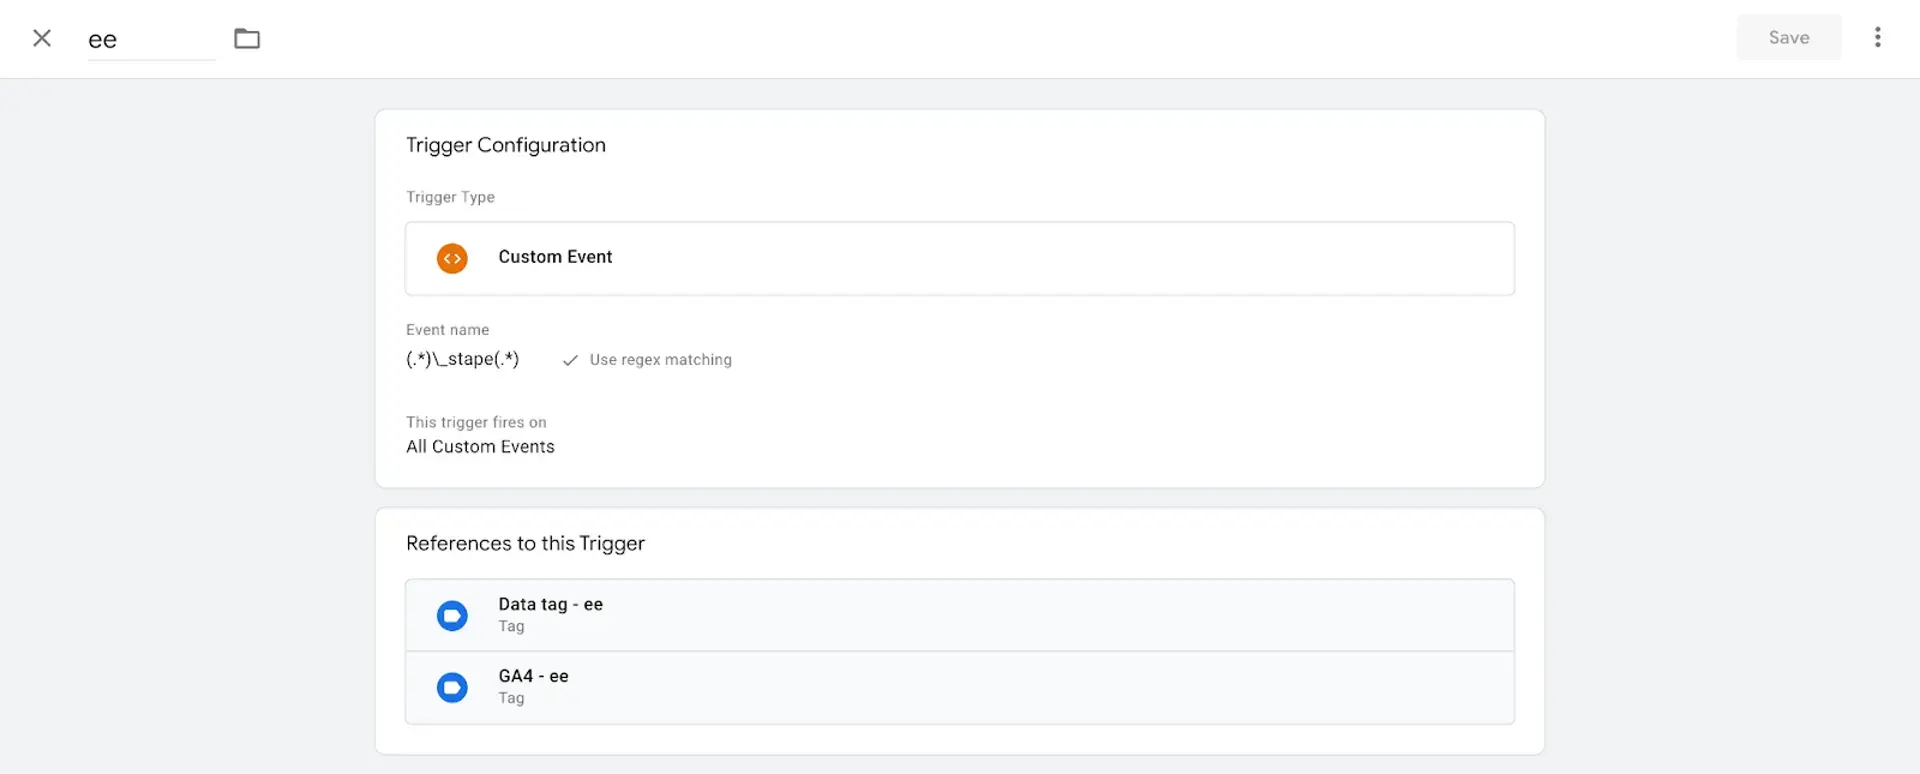This screenshot has height=774, width=1920.
Task: Click the event name regex value
Action: coord(462,359)
